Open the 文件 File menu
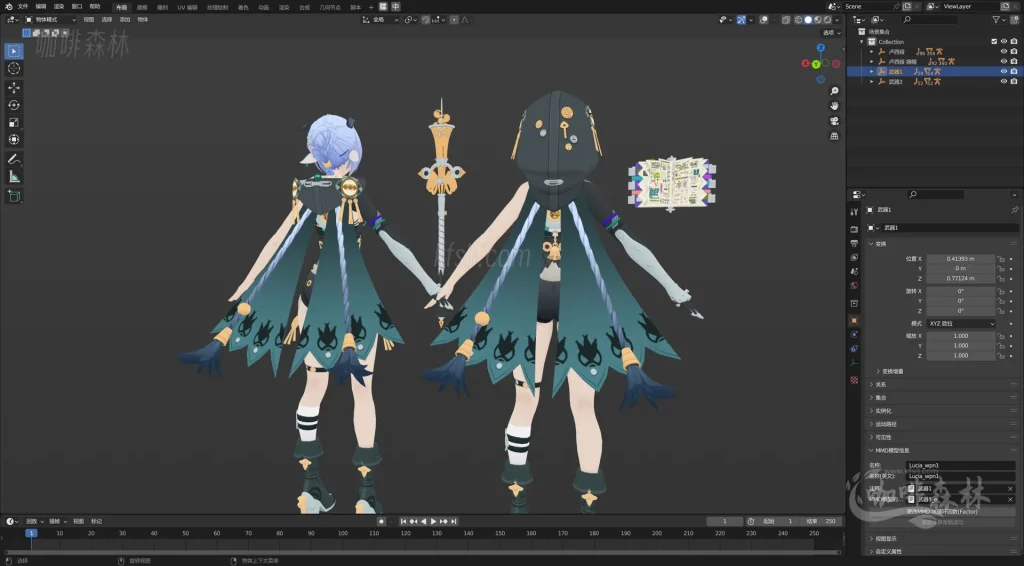1024x566 pixels. pyautogui.click(x=23, y=7)
